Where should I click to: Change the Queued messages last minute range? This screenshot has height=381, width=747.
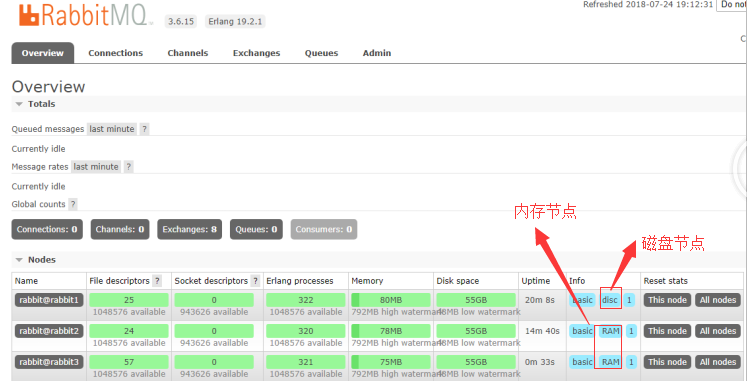pyautogui.click(x=112, y=129)
